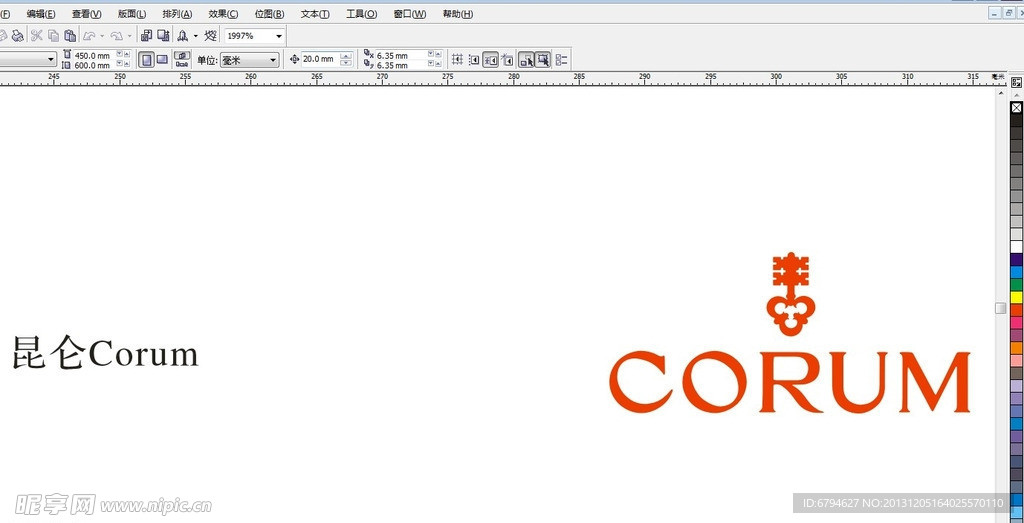The height and width of the screenshot is (523, 1024).
Task: Open the 查看(V) menu
Action: [x=86, y=14]
